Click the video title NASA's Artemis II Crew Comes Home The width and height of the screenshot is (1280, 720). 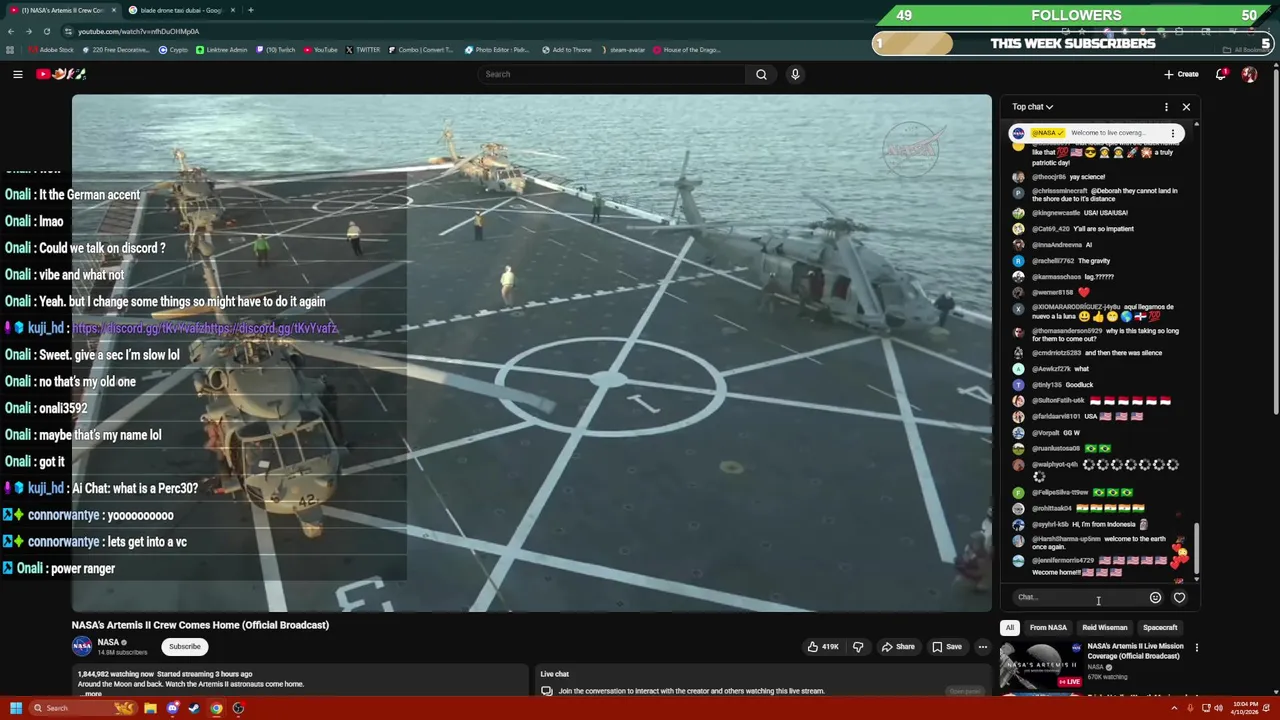coord(200,625)
